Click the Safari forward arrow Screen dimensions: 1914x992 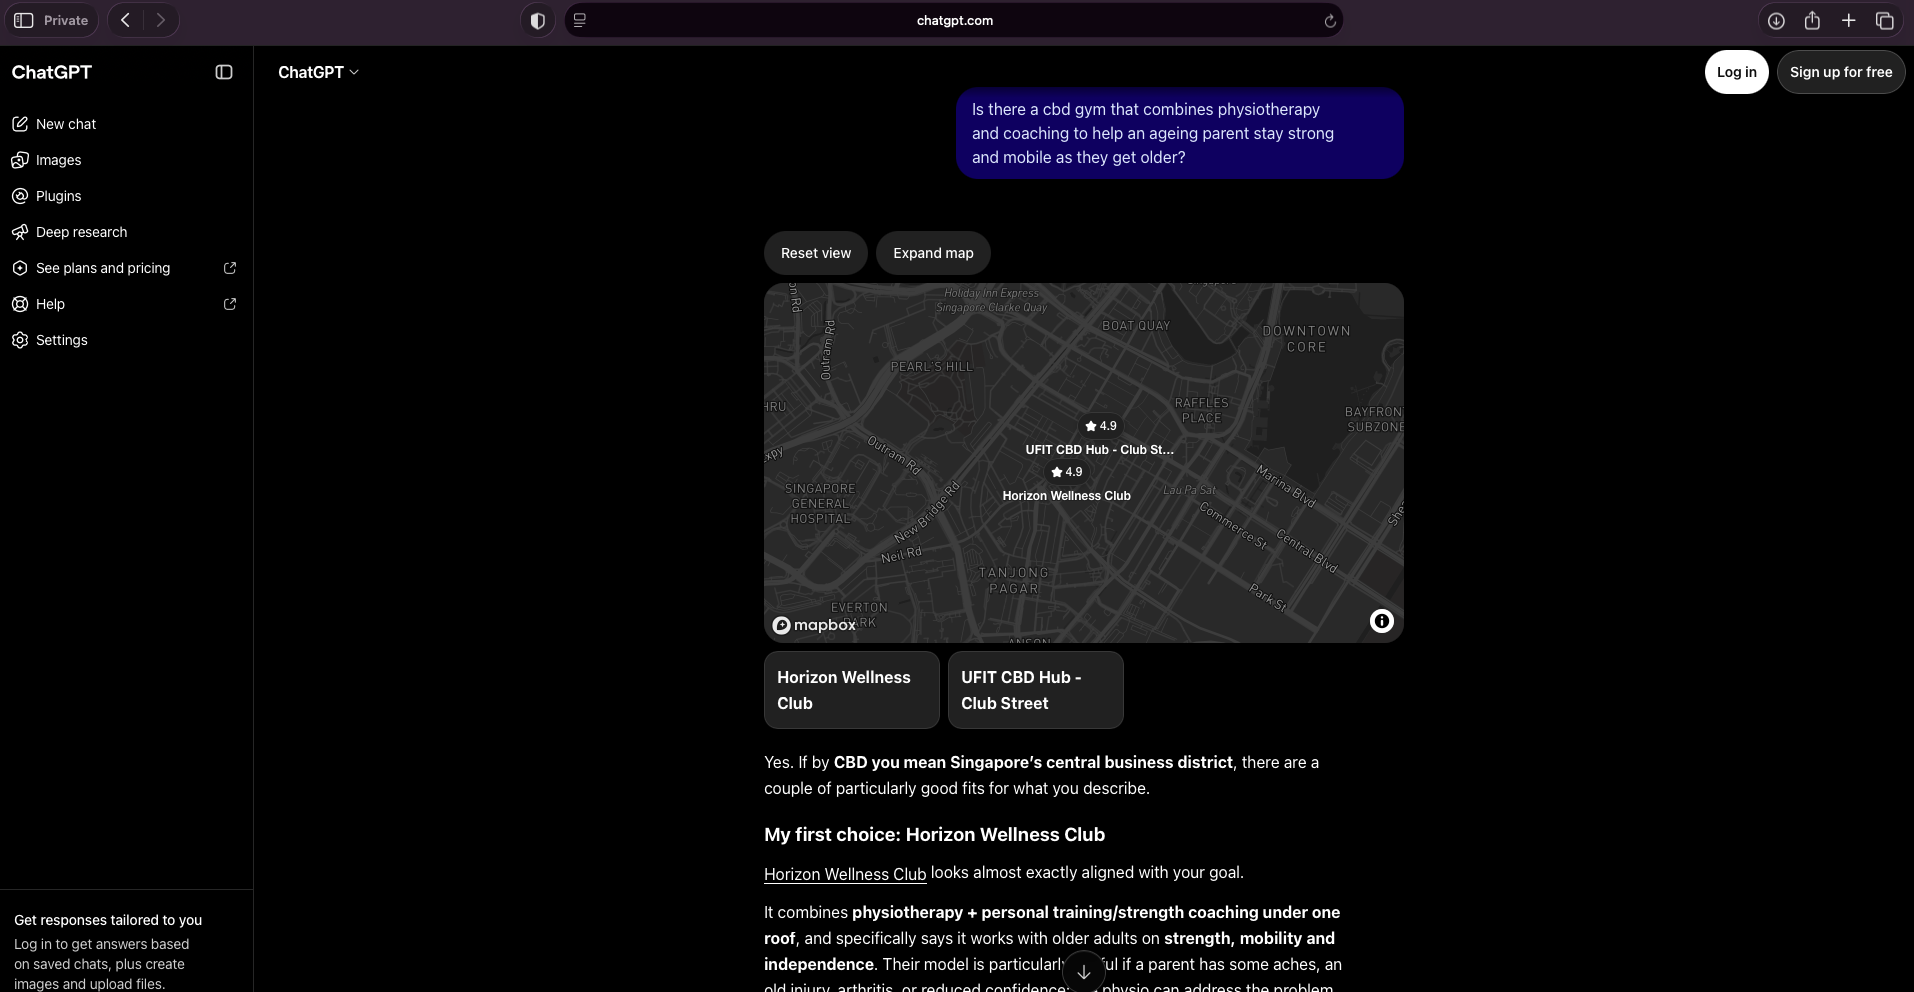click(161, 20)
